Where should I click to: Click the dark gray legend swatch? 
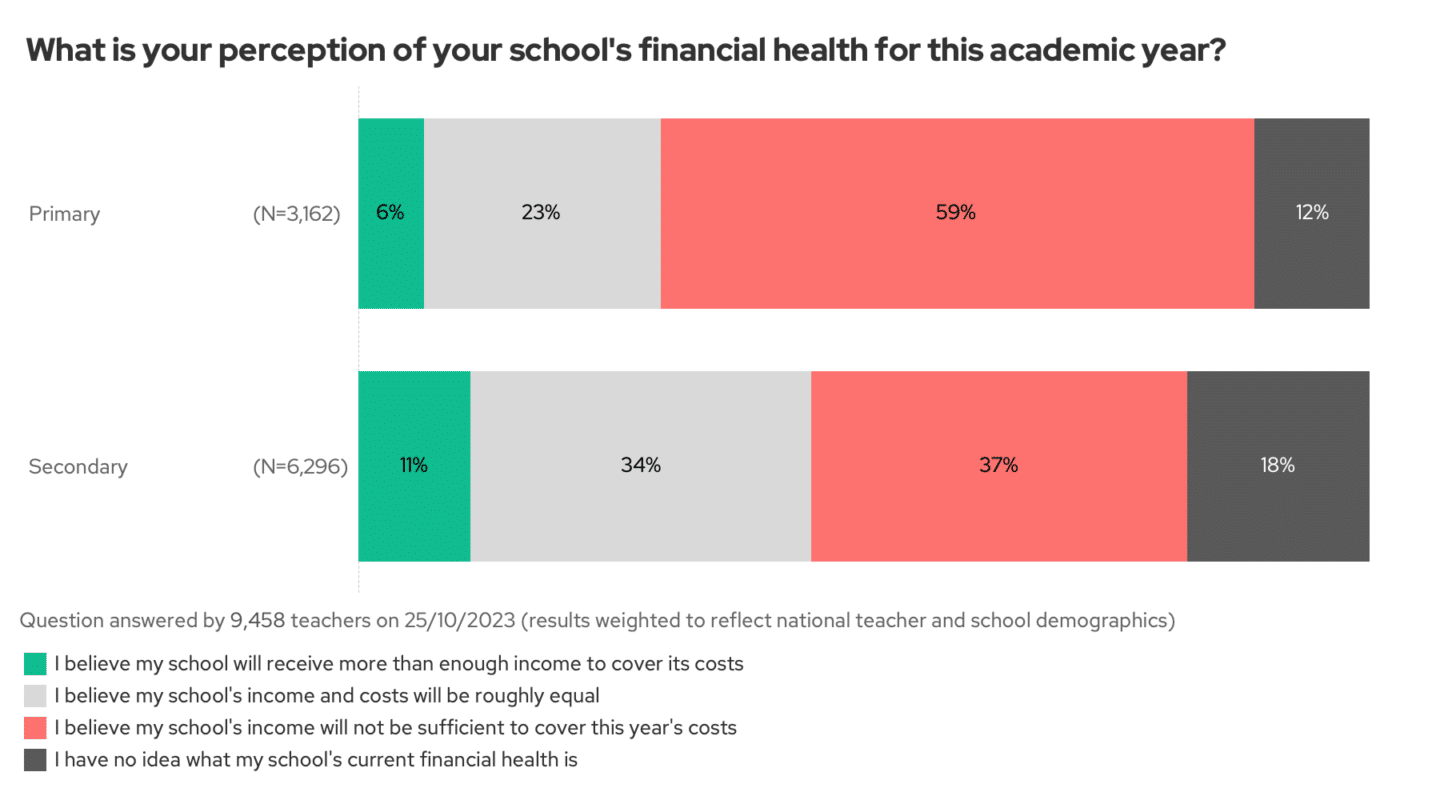pyautogui.click(x=35, y=759)
